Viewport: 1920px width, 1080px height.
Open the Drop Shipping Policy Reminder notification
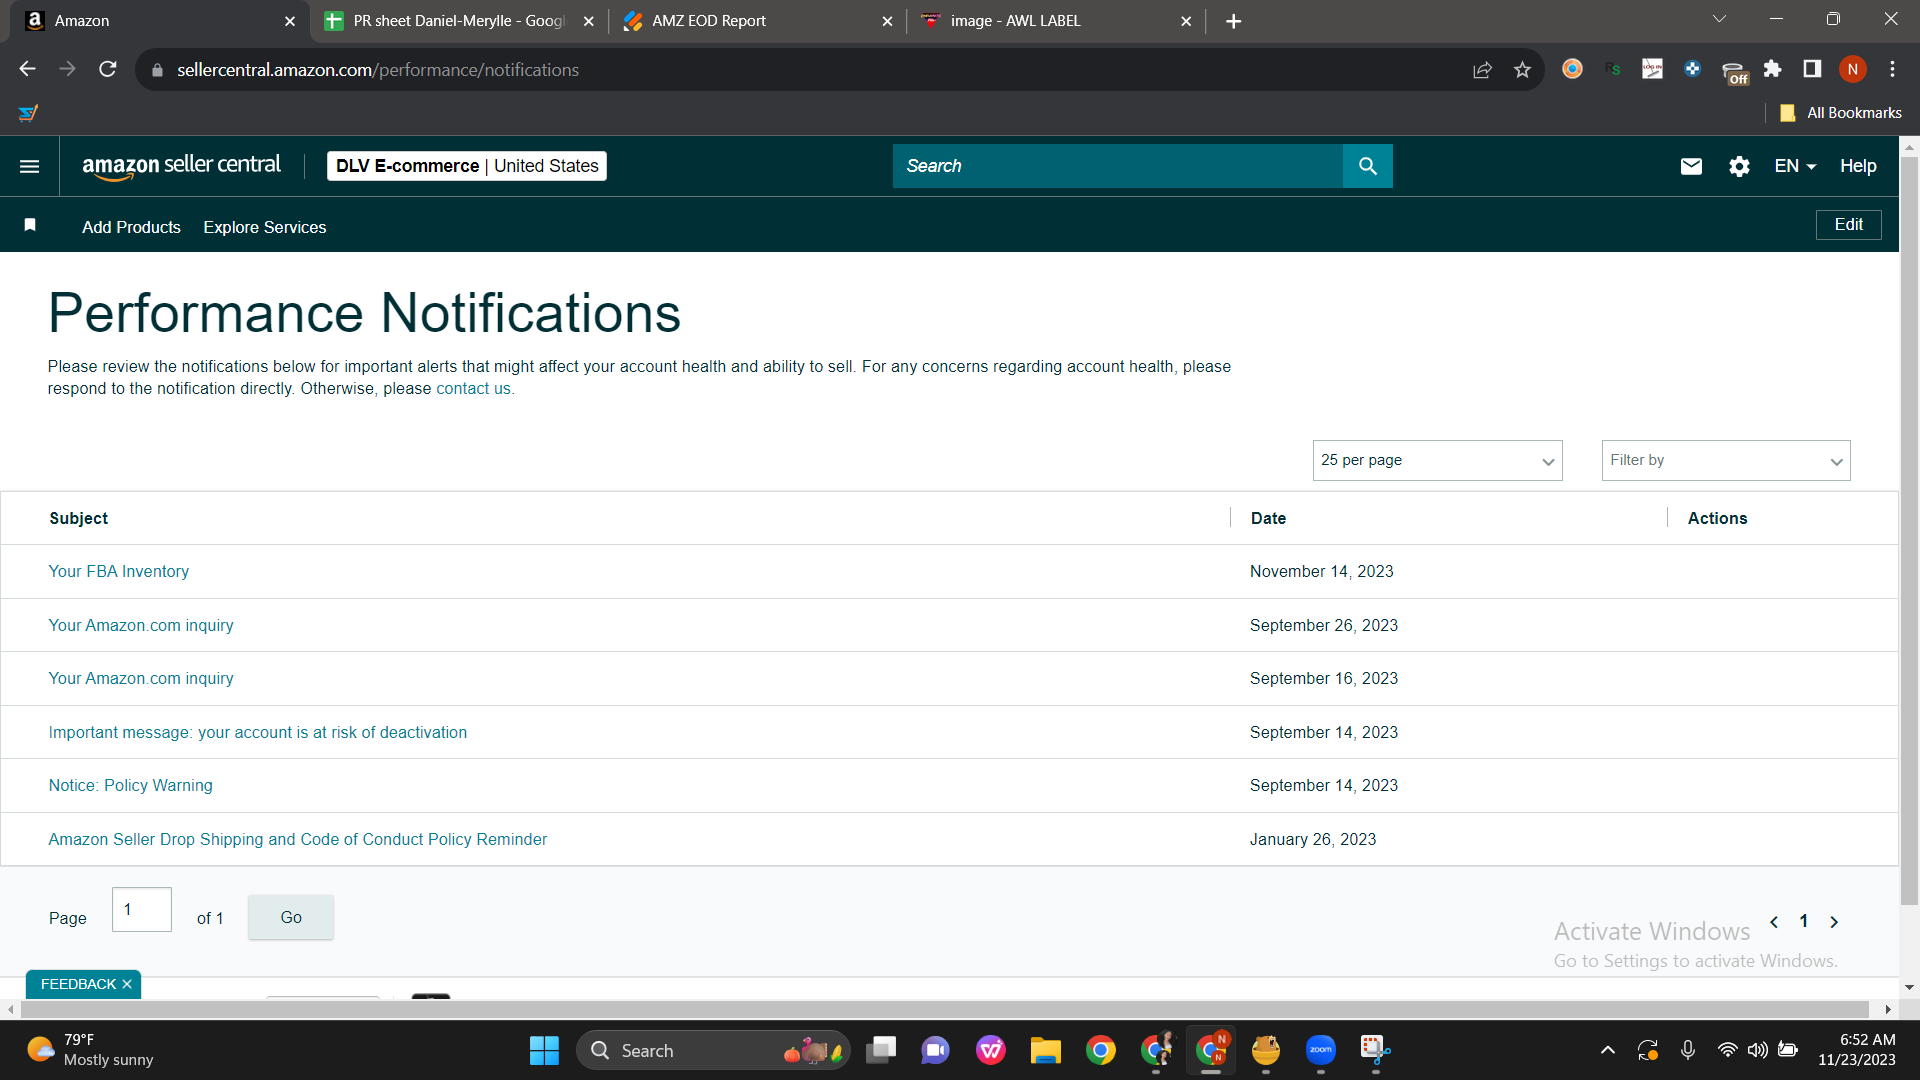(x=298, y=840)
